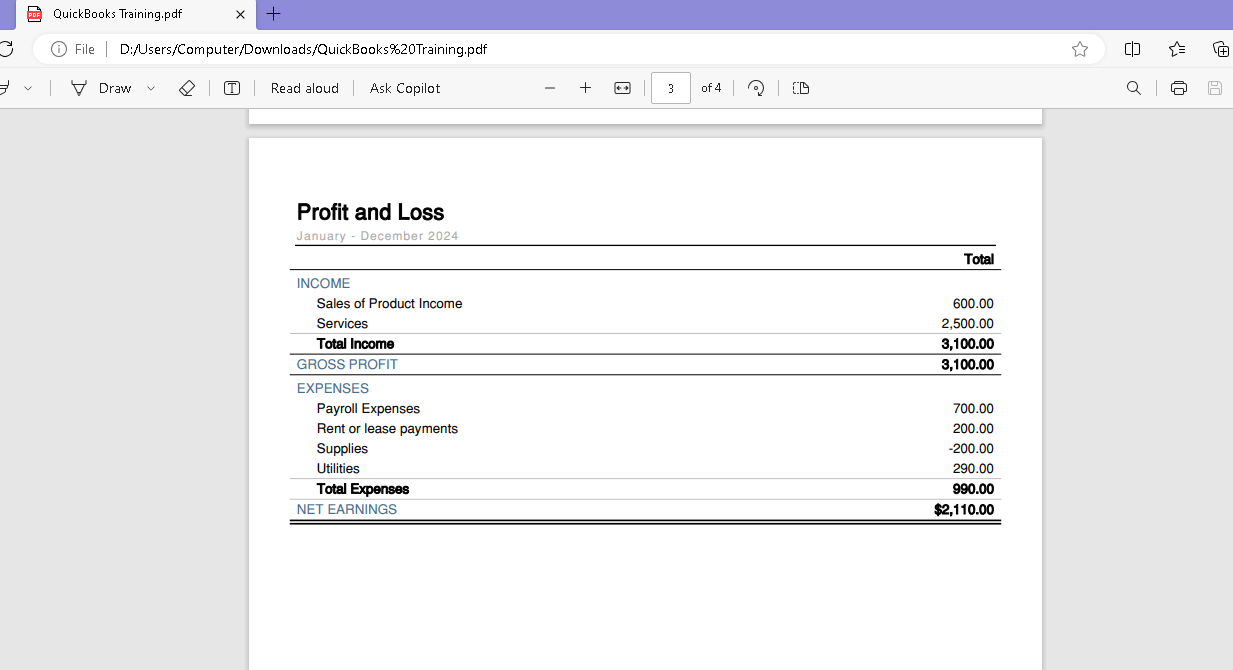1233x670 pixels.
Task: Click the Supplies row label
Action: (342, 448)
